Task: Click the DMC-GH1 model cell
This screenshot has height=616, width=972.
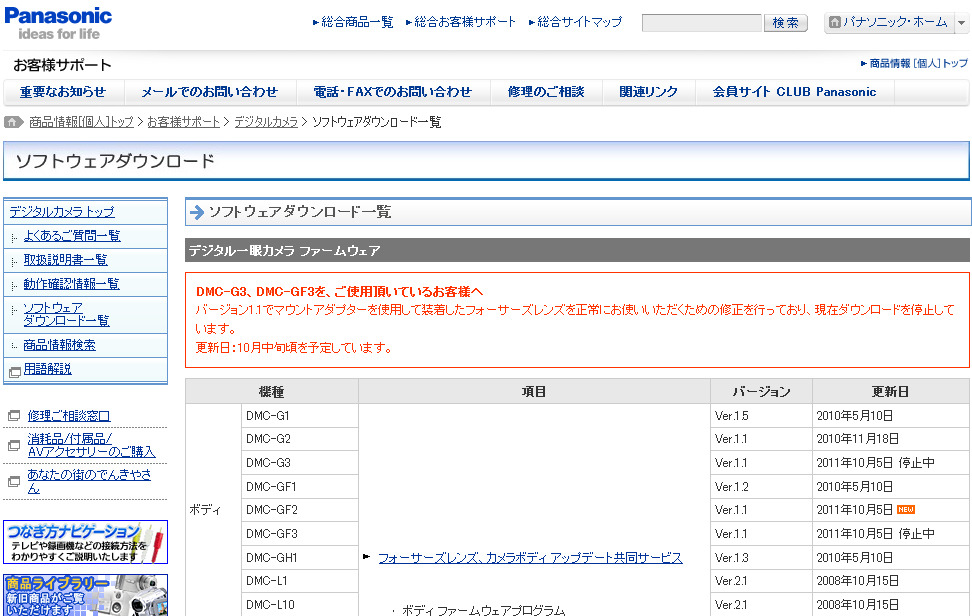Action: pos(299,558)
